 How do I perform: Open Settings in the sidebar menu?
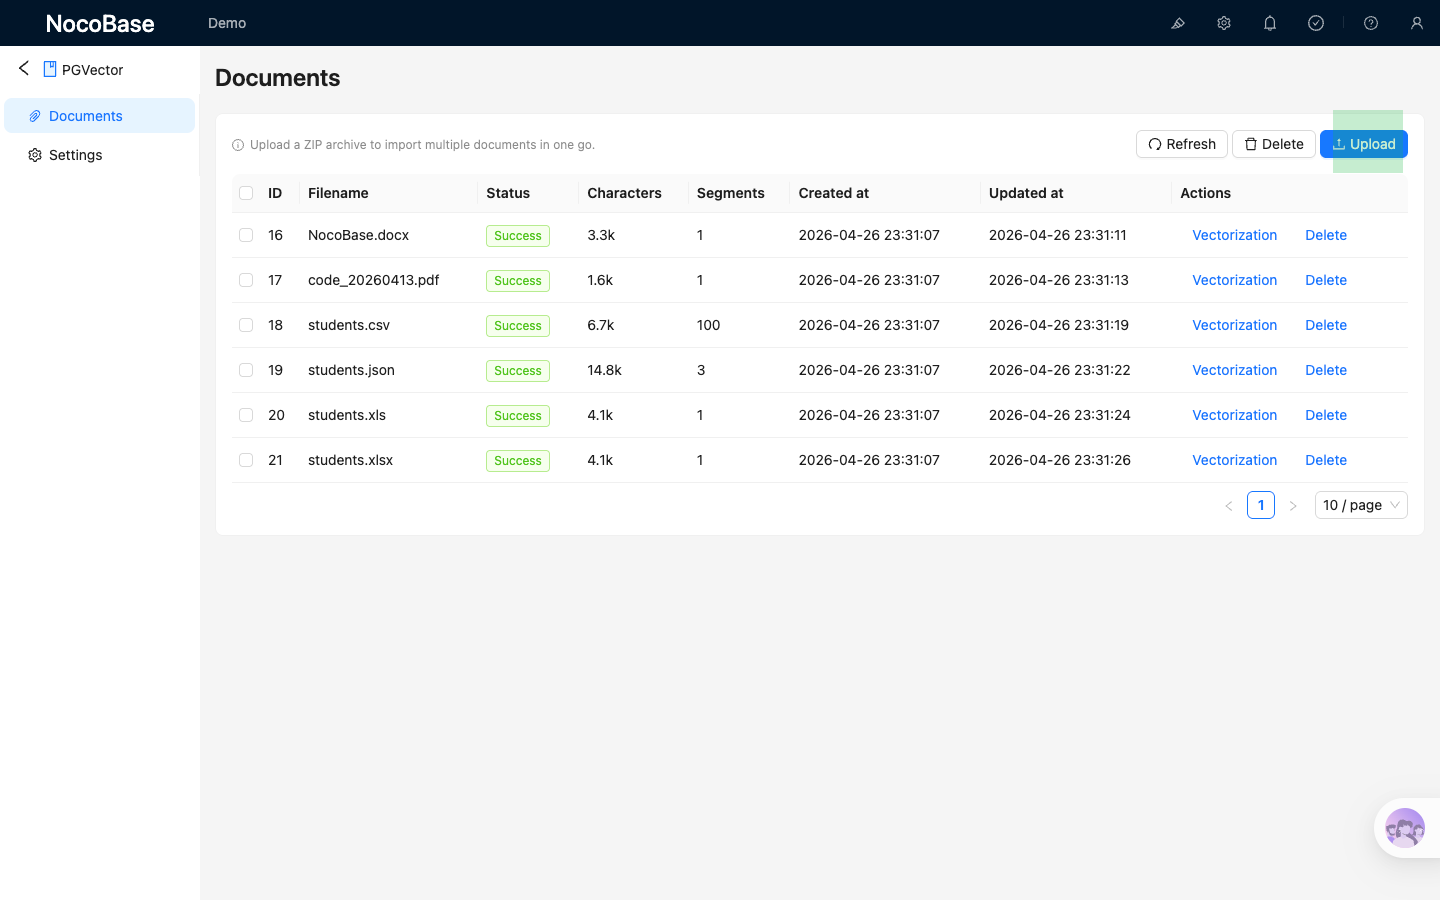click(76, 155)
